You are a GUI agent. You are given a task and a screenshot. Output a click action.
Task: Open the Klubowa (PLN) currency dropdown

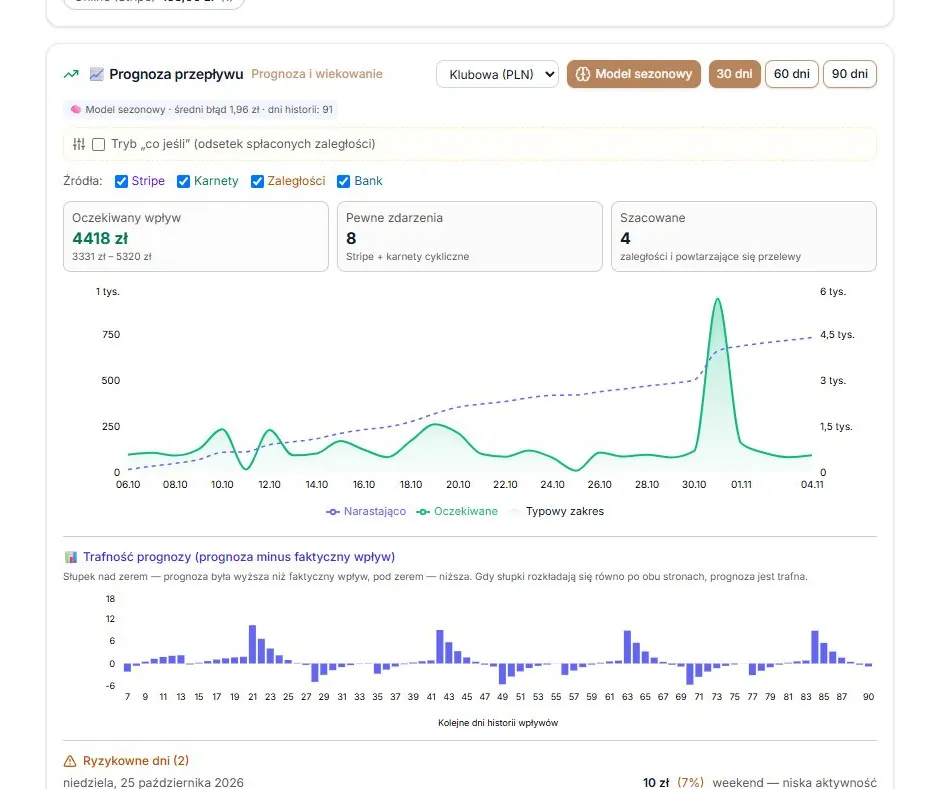tap(498, 74)
